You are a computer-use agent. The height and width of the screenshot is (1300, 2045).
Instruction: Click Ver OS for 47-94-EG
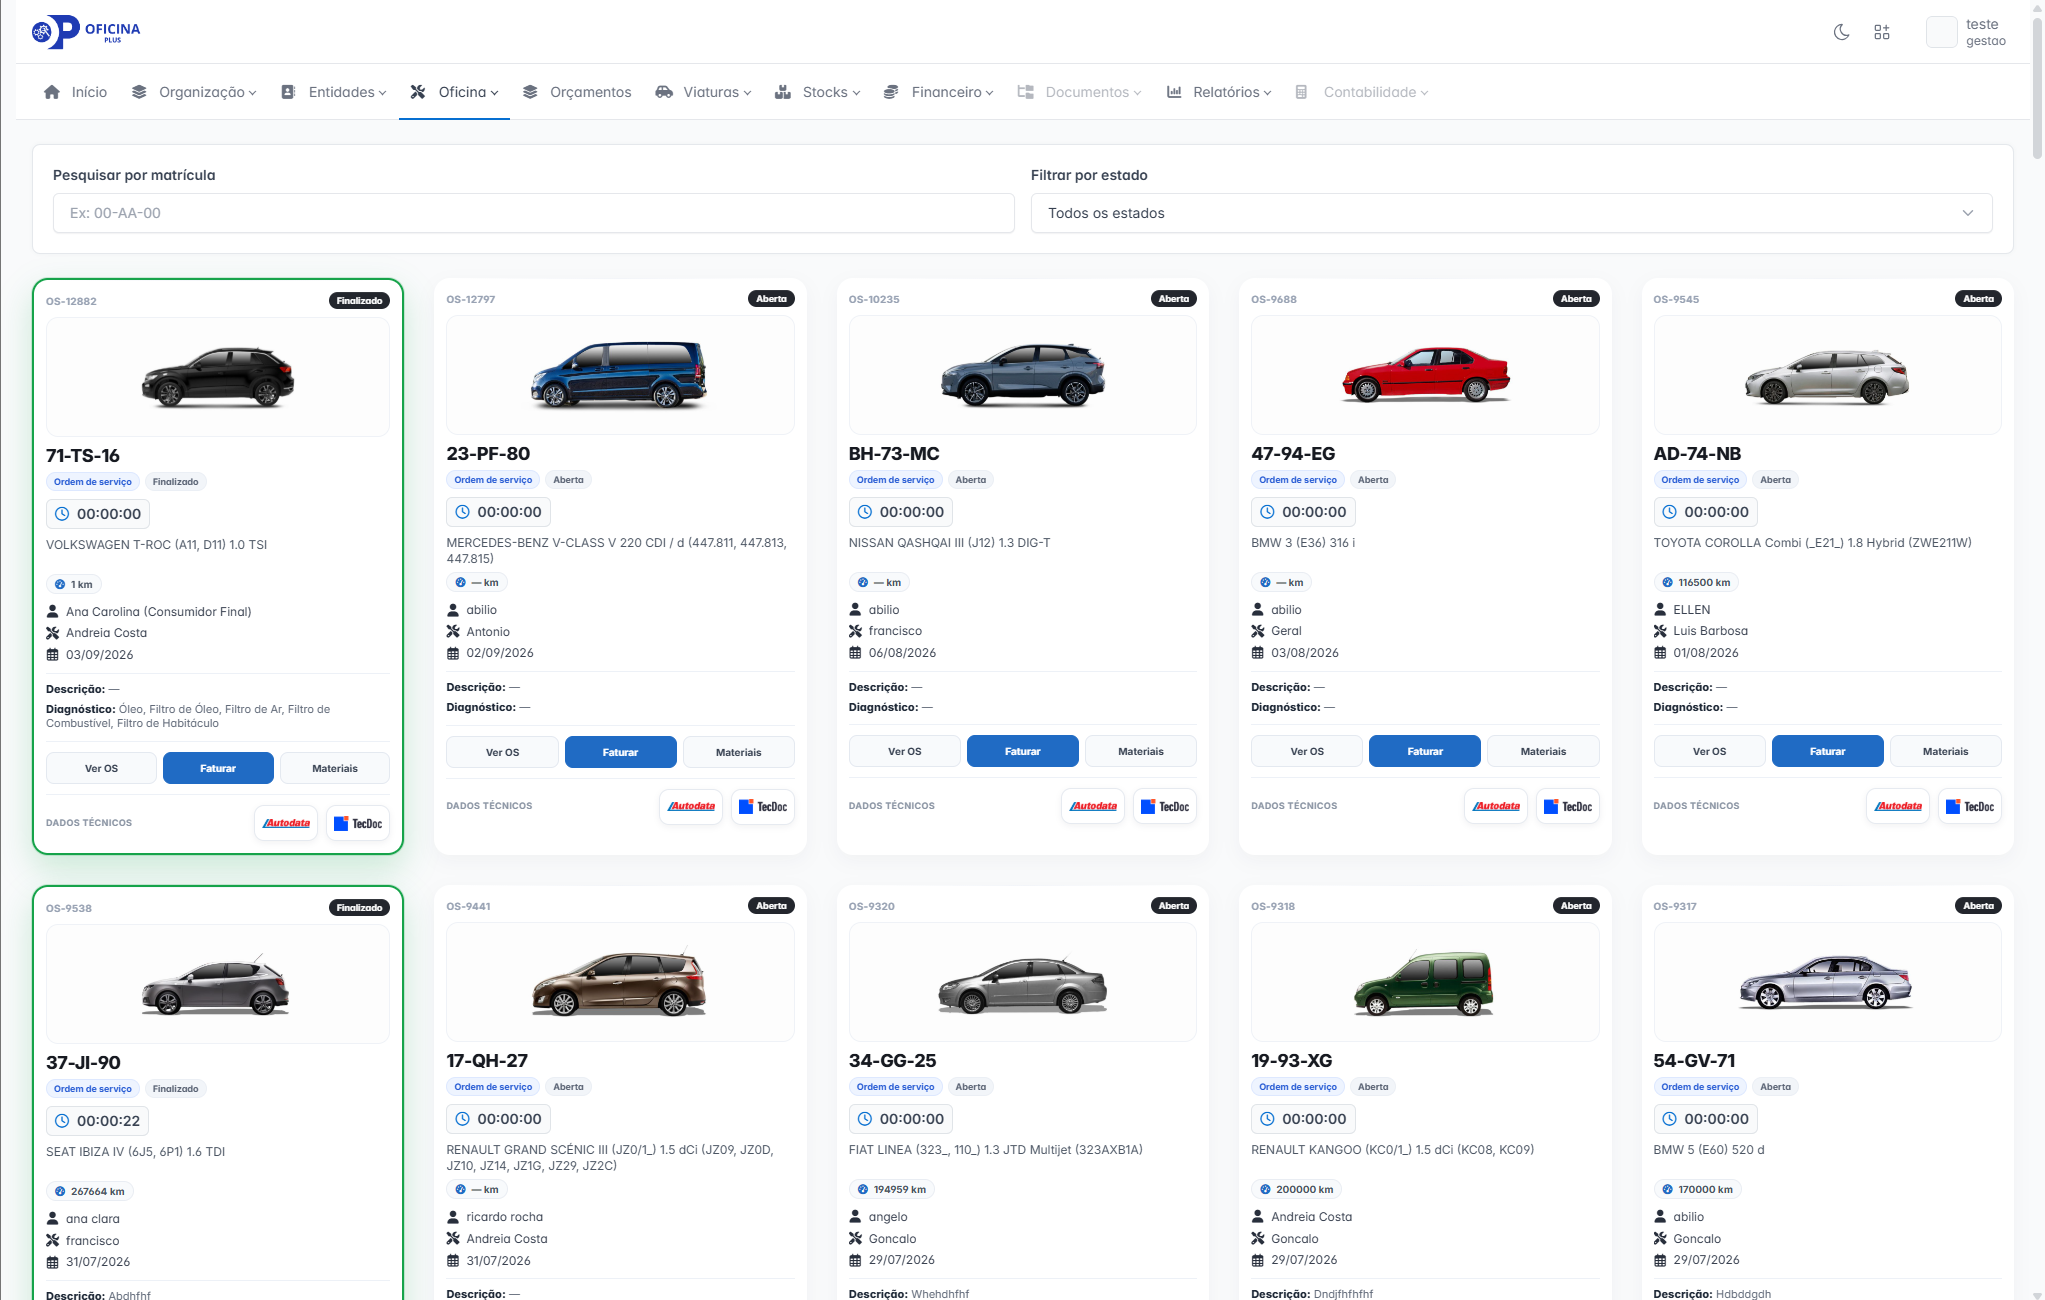click(1307, 751)
